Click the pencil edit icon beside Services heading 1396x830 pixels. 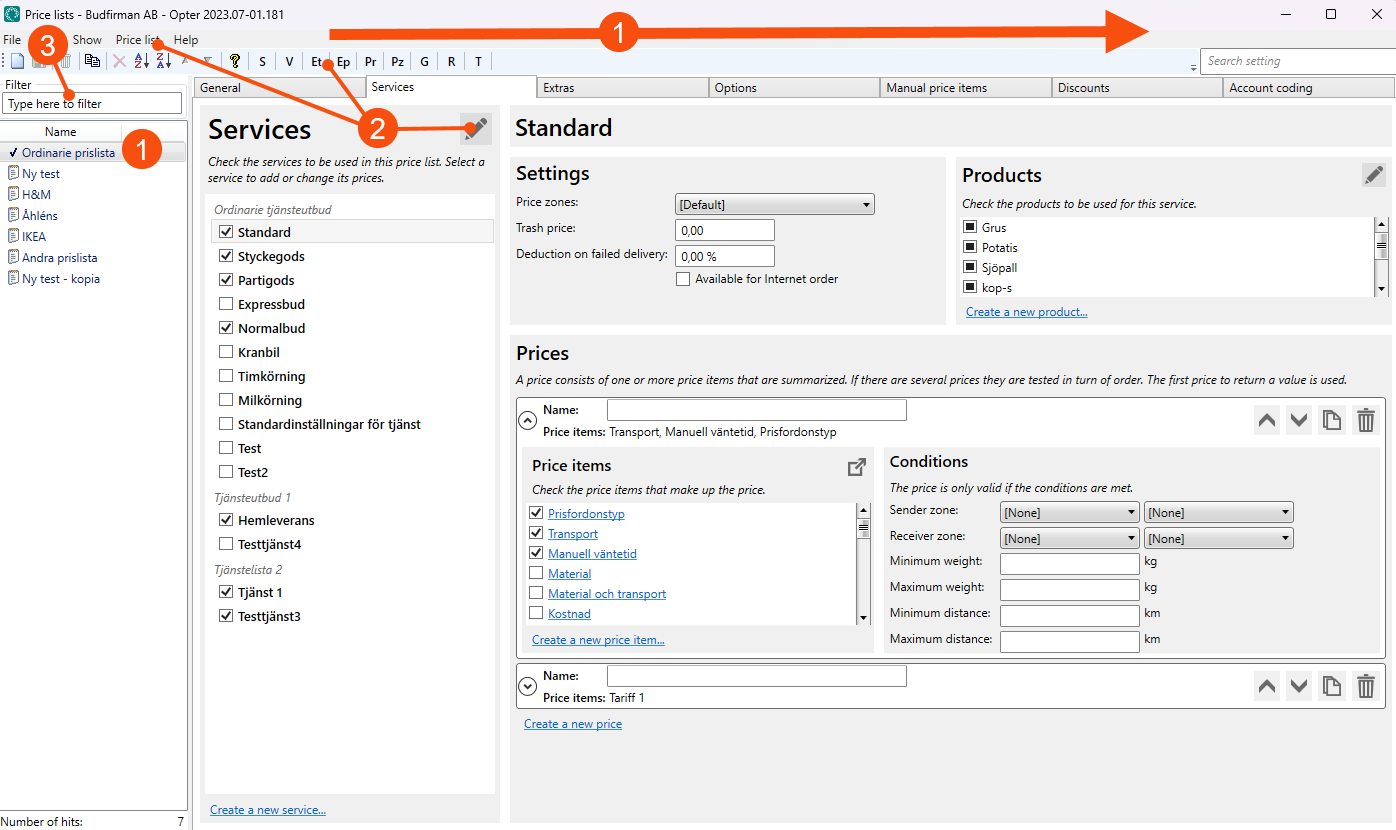476,128
